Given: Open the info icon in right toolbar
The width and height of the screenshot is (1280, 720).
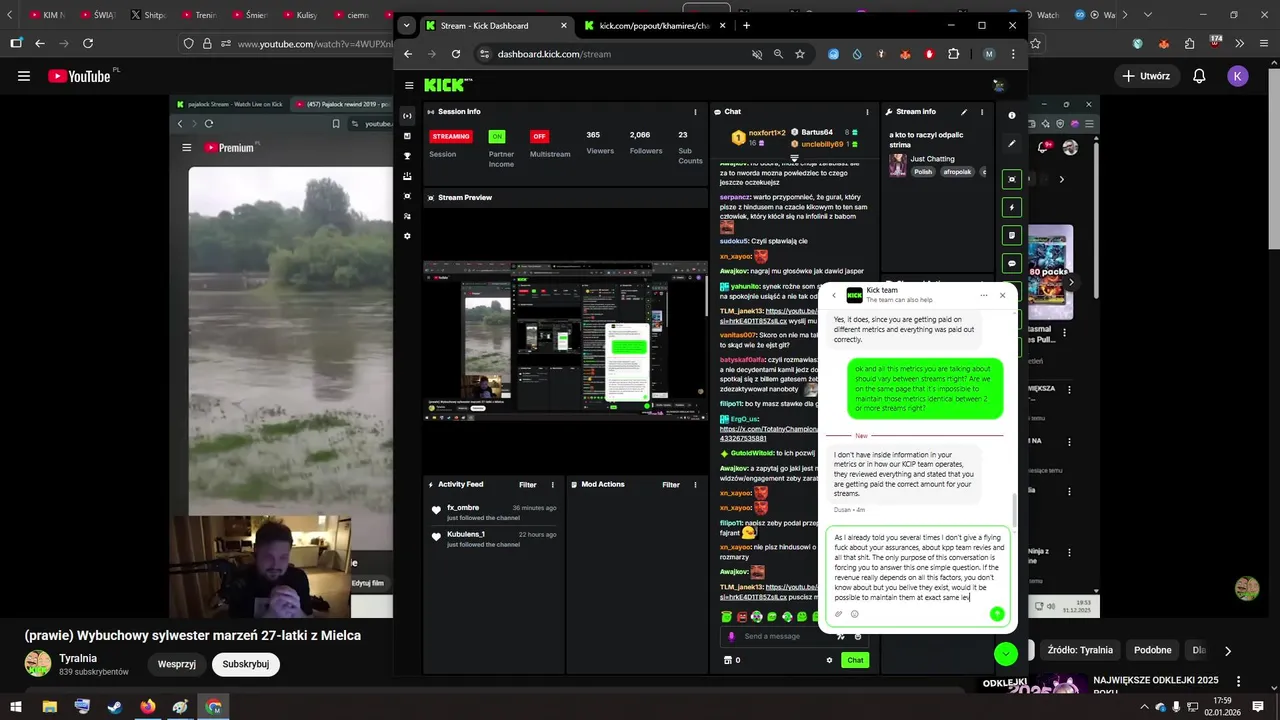Looking at the screenshot, I should [x=1012, y=116].
